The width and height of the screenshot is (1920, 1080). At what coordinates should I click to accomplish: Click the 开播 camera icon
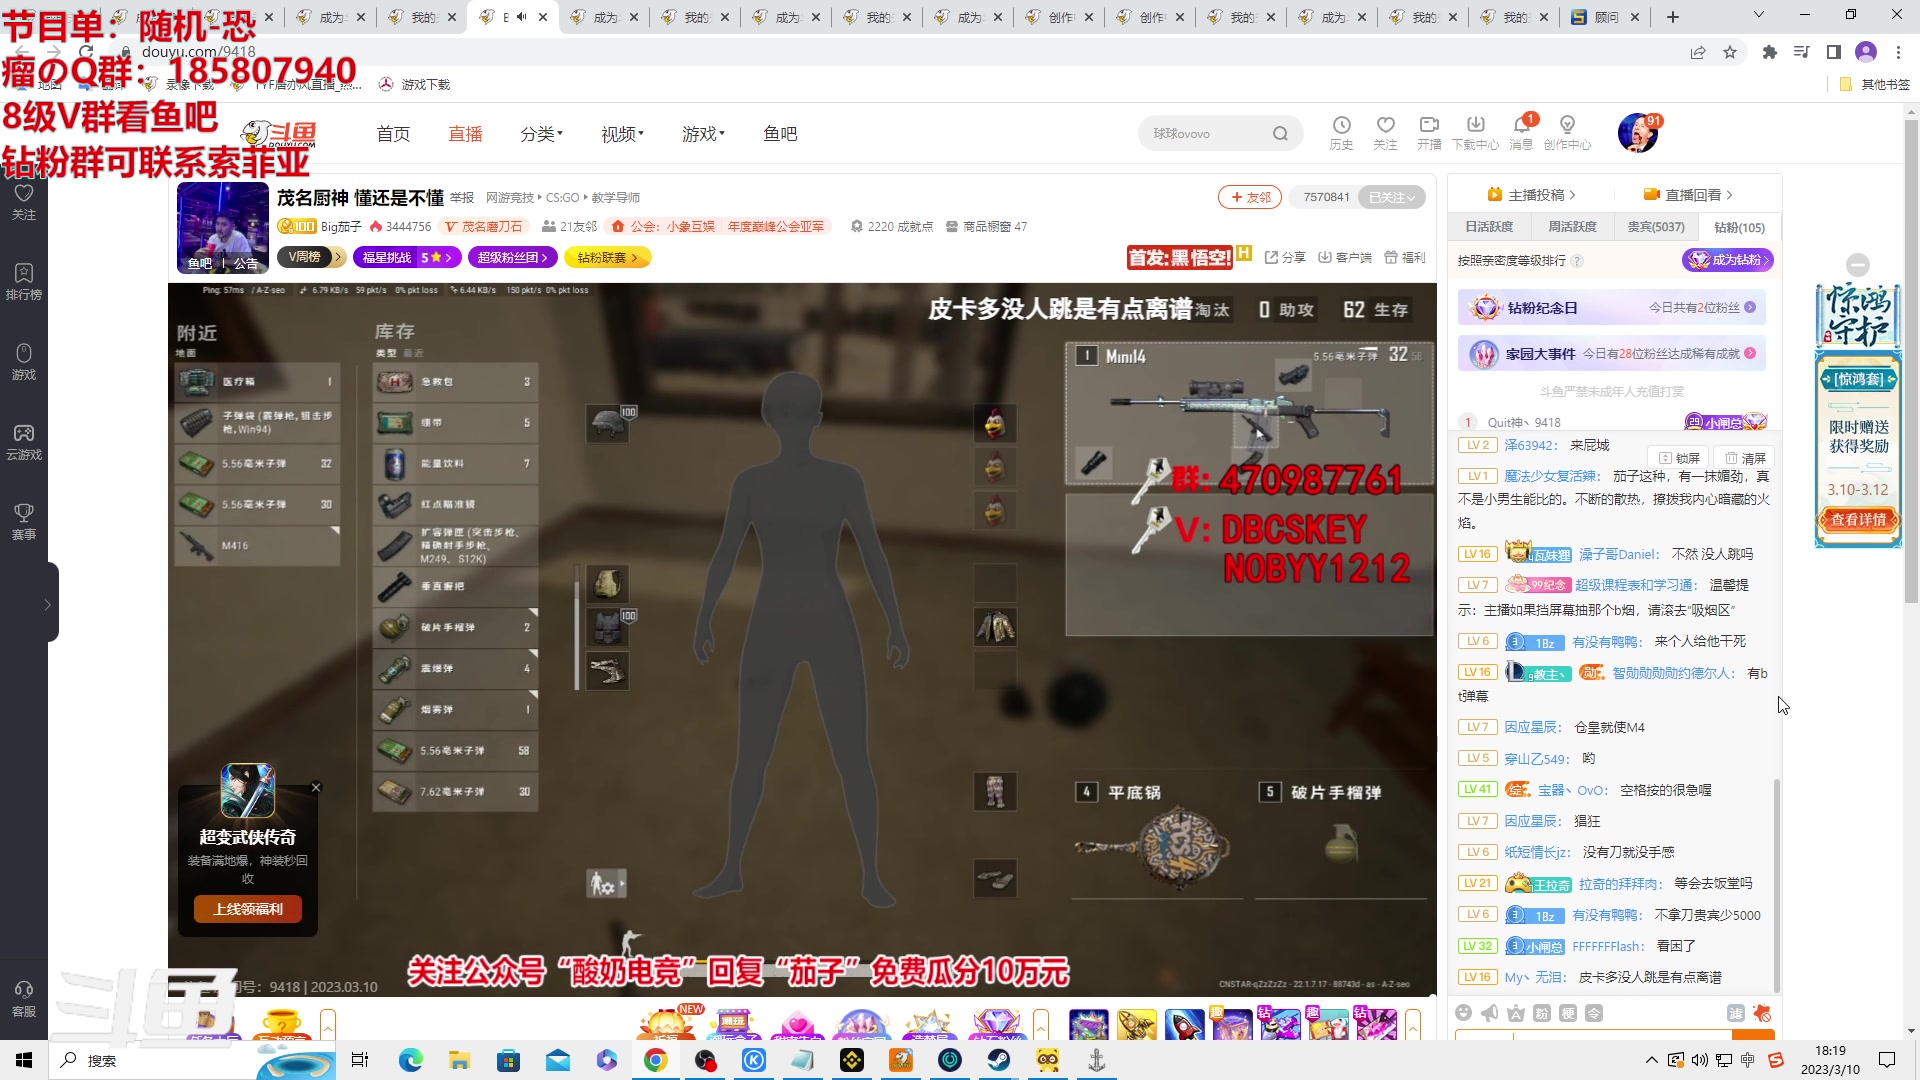coord(1429,132)
